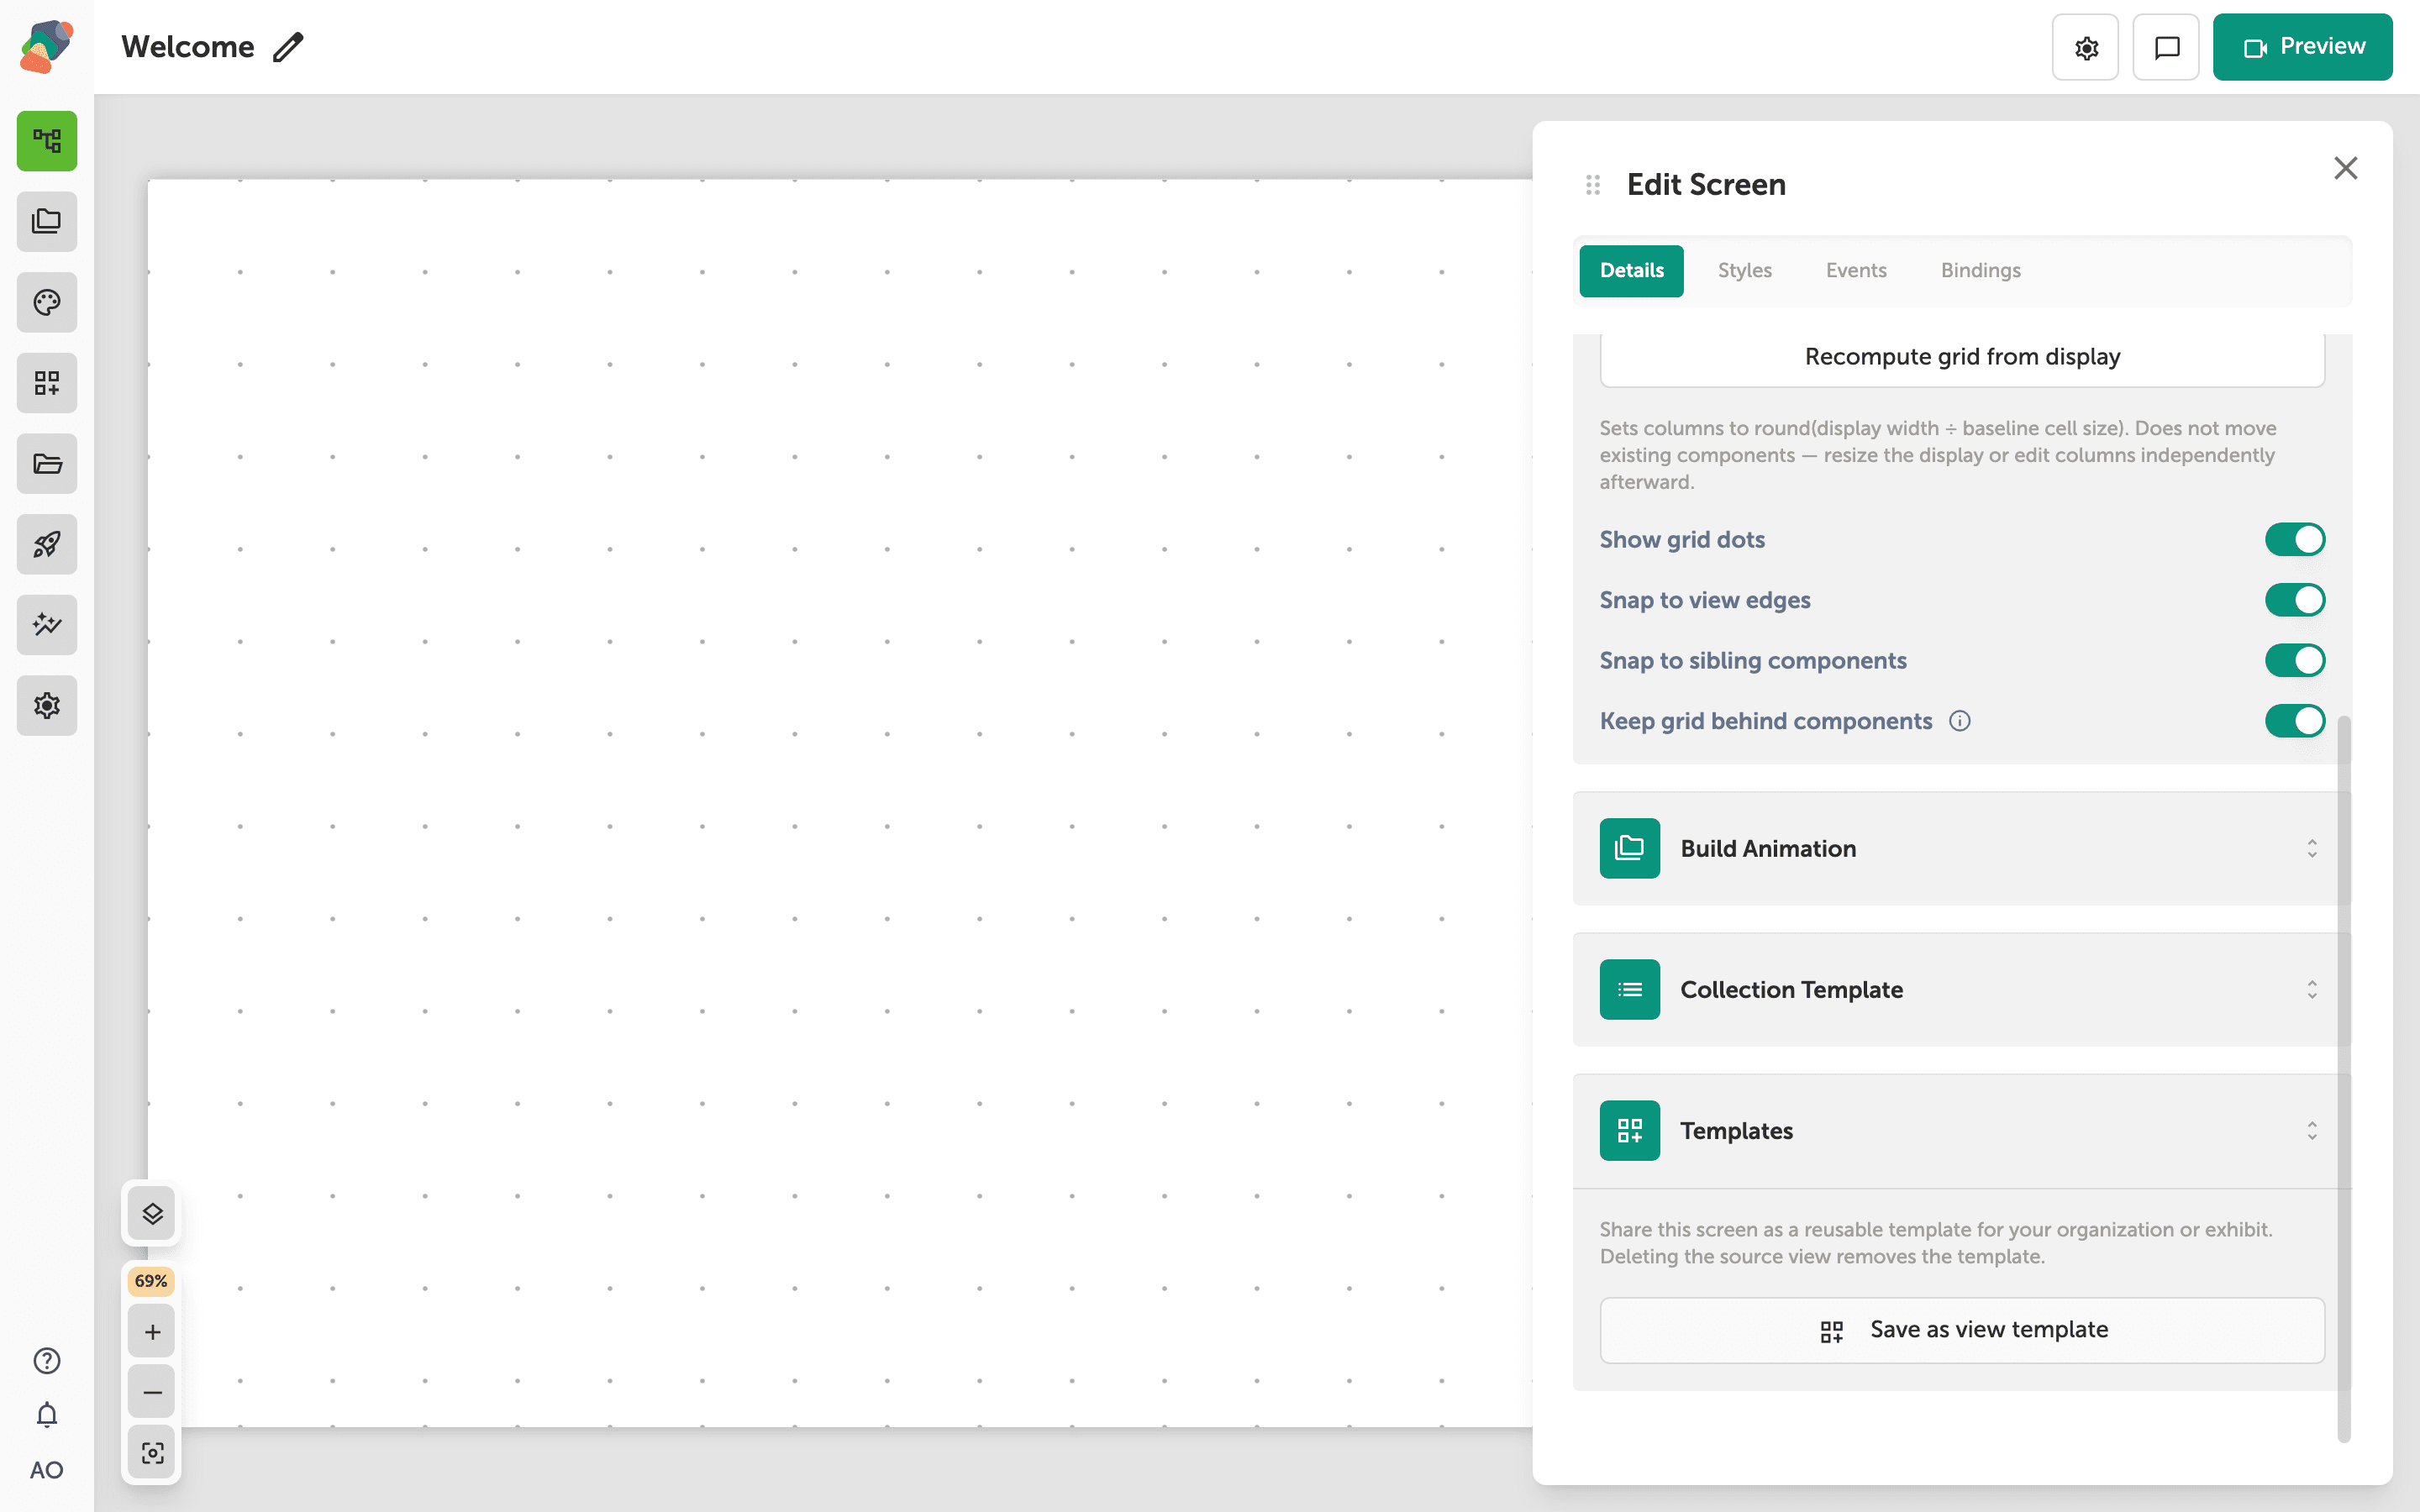Click Save as view template button
The image size is (2420, 1512).
pyautogui.click(x=1962, y=1330)
